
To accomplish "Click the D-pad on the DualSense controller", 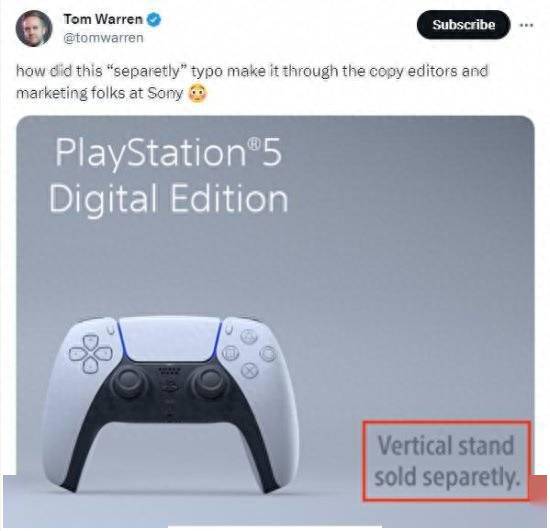I will 90,353.
